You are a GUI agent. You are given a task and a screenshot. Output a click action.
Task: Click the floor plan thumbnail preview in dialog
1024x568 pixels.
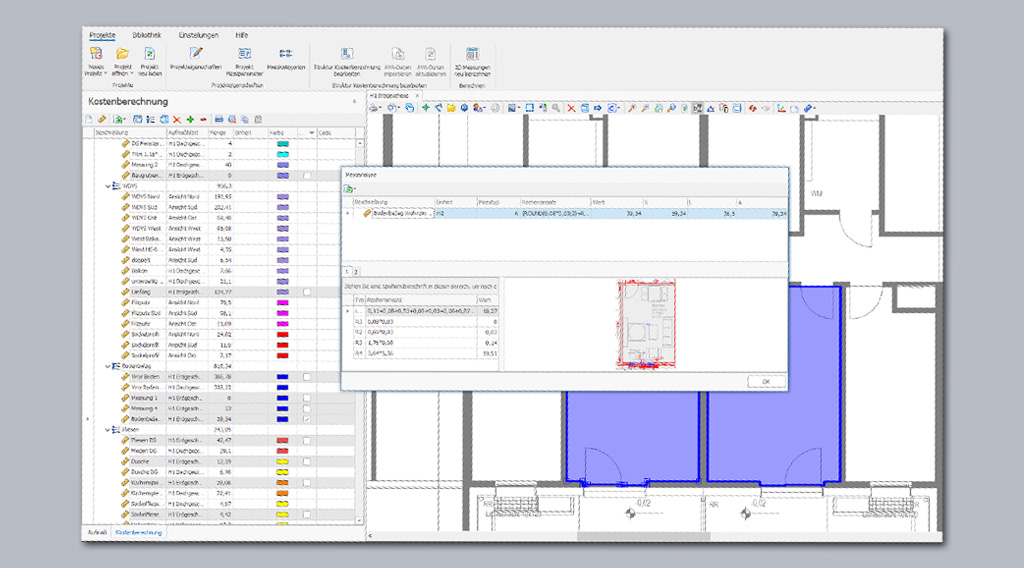(645, 325)
